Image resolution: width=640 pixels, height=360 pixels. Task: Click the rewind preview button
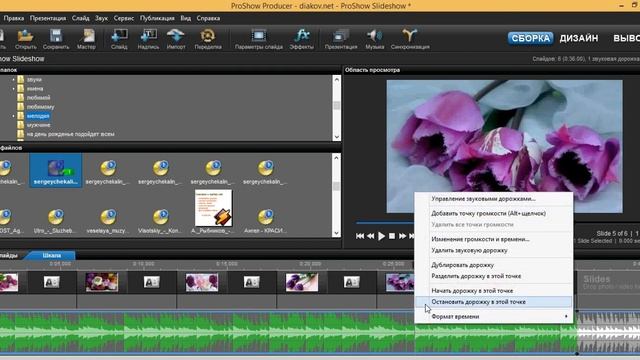point(370,236)
